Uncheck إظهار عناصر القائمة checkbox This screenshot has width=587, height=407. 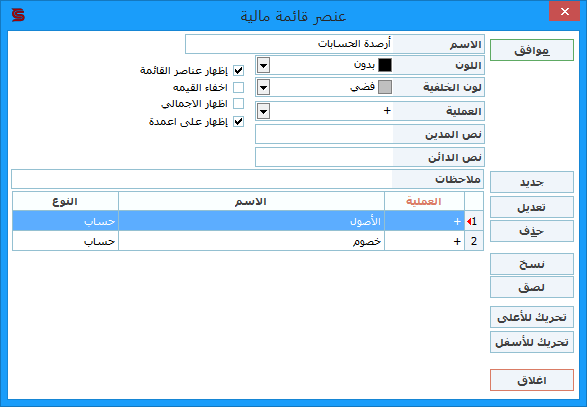click(x=238, y=70)
